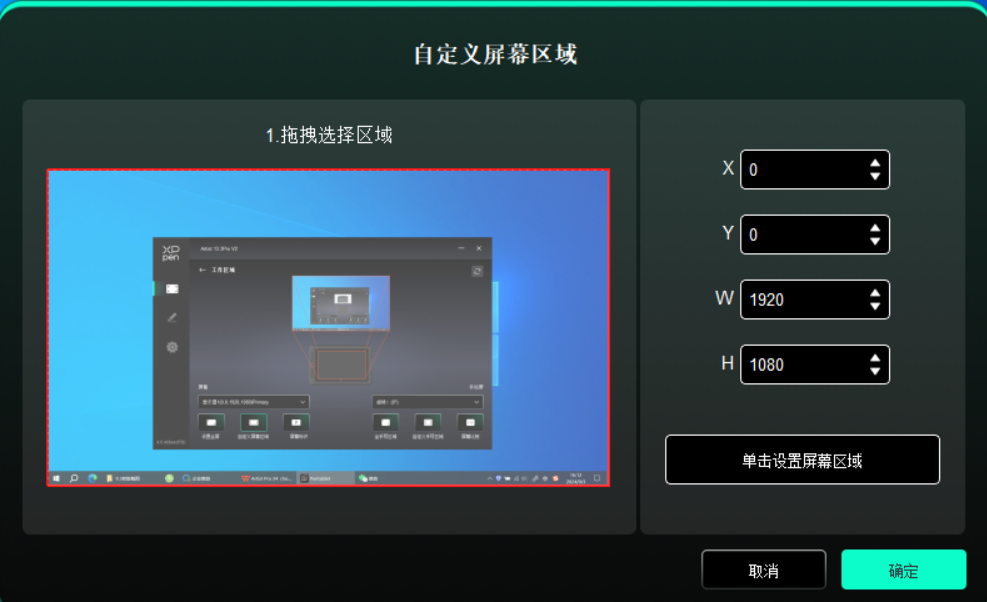
Task: Increase the W width with up arrow
Action: click(x=875, y=293)
